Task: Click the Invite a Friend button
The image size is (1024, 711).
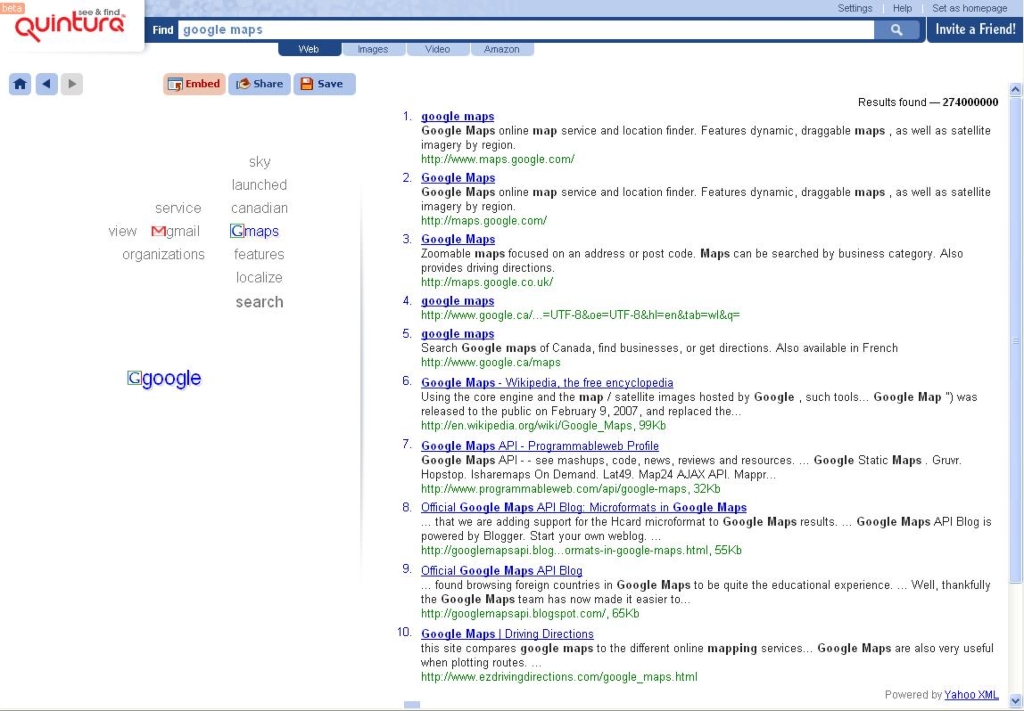Action: pos(975,29)
